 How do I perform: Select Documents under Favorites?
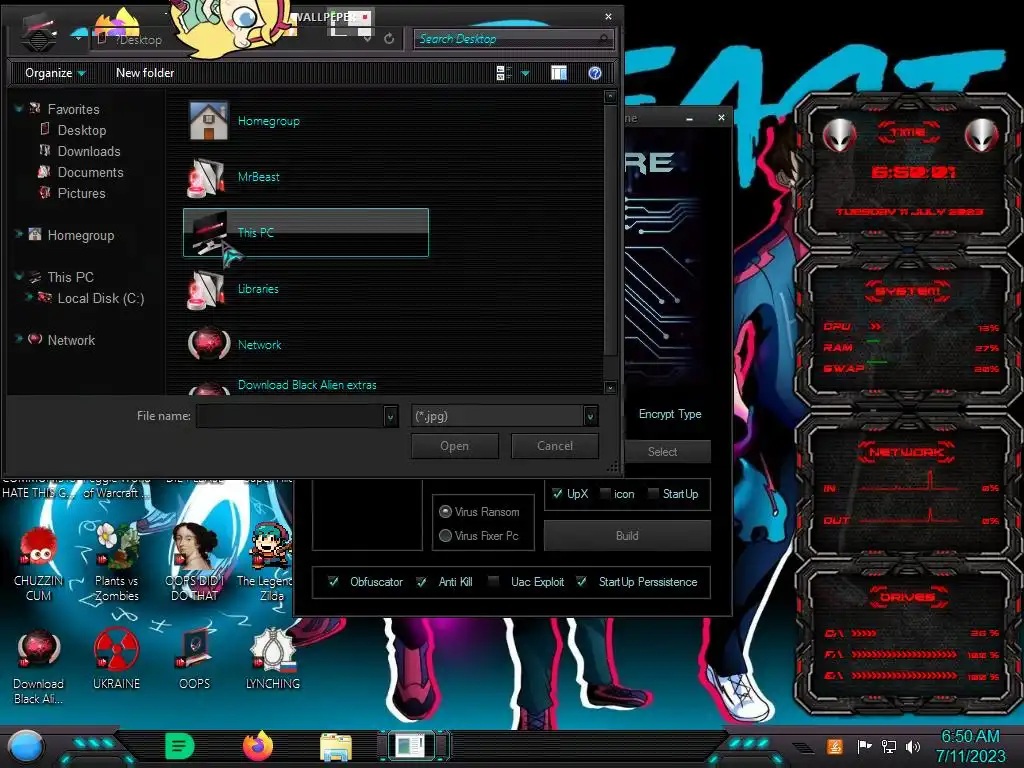pyautogui.click(x=90, y=172)
